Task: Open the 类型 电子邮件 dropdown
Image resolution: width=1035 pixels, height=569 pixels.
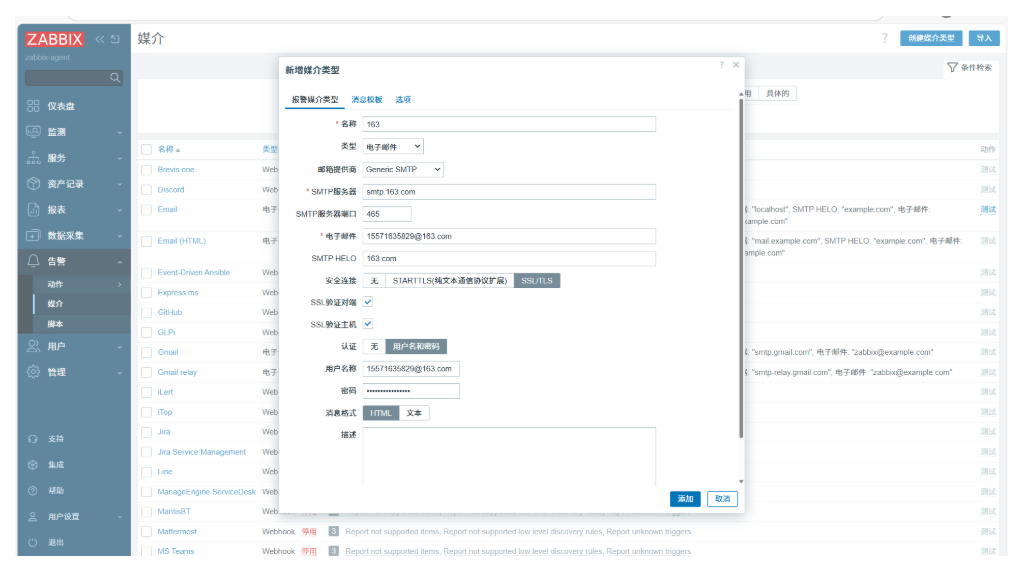Action: click(x=393, y=147)
